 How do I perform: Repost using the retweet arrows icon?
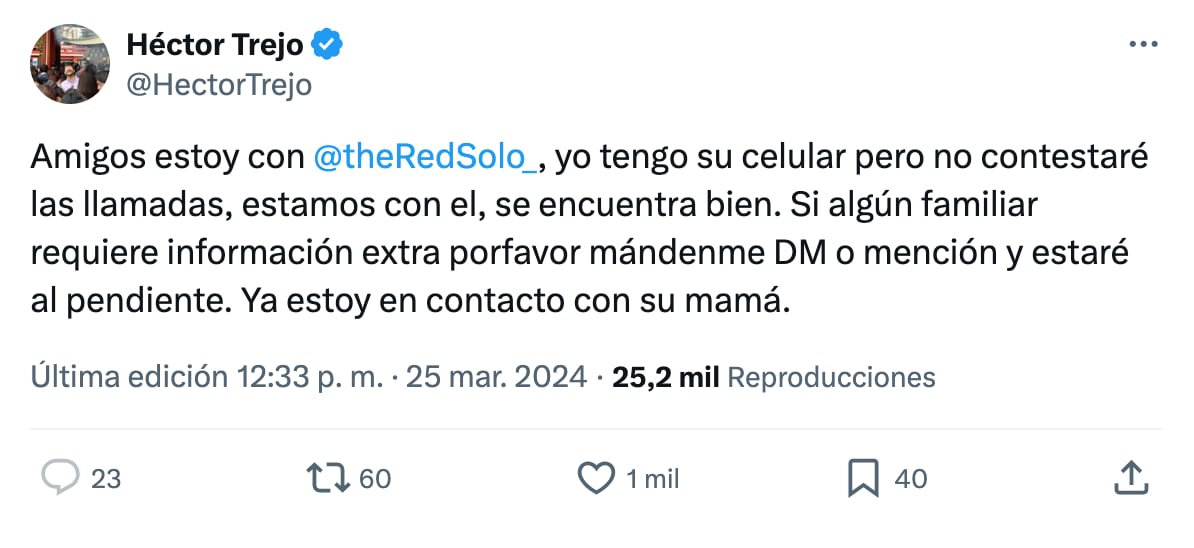(x=329, y=479)
